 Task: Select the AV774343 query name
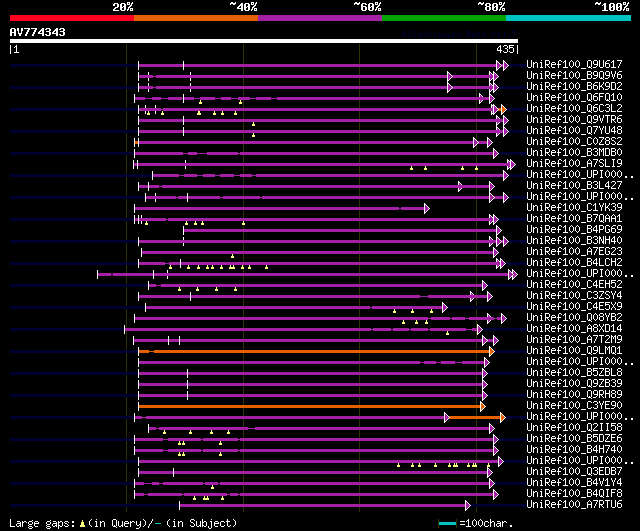pyautogui.click(x=38, y=32)
